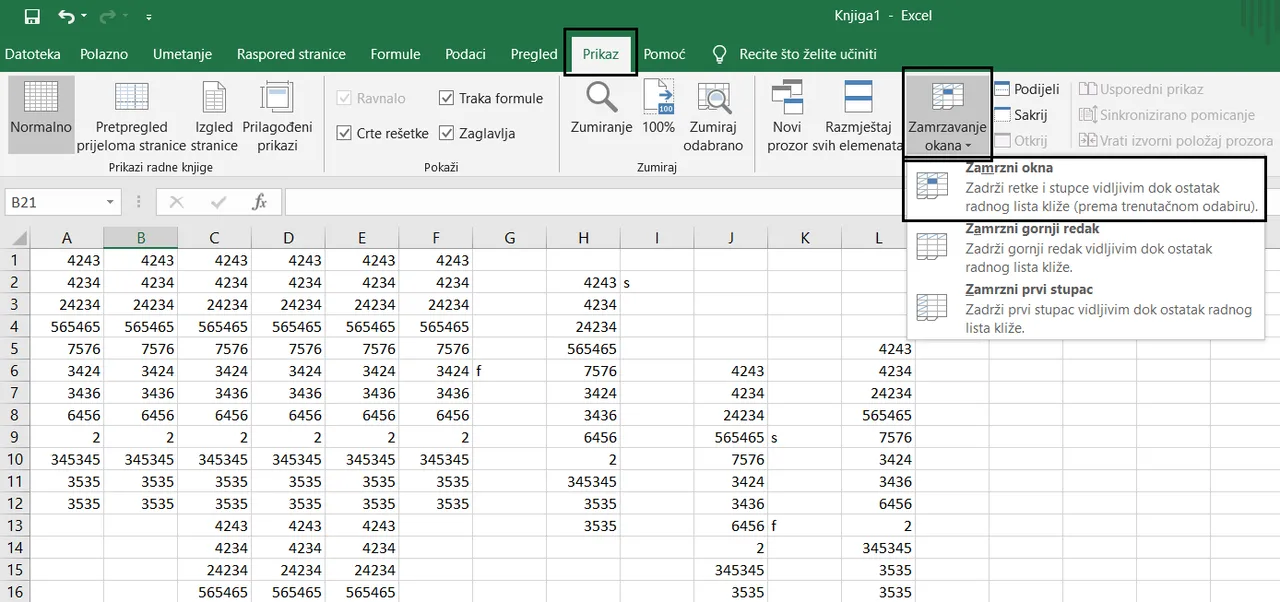Click the Insert Function fx icon
This screenshot has height=602, width=1280.
(x=259, y=202)
